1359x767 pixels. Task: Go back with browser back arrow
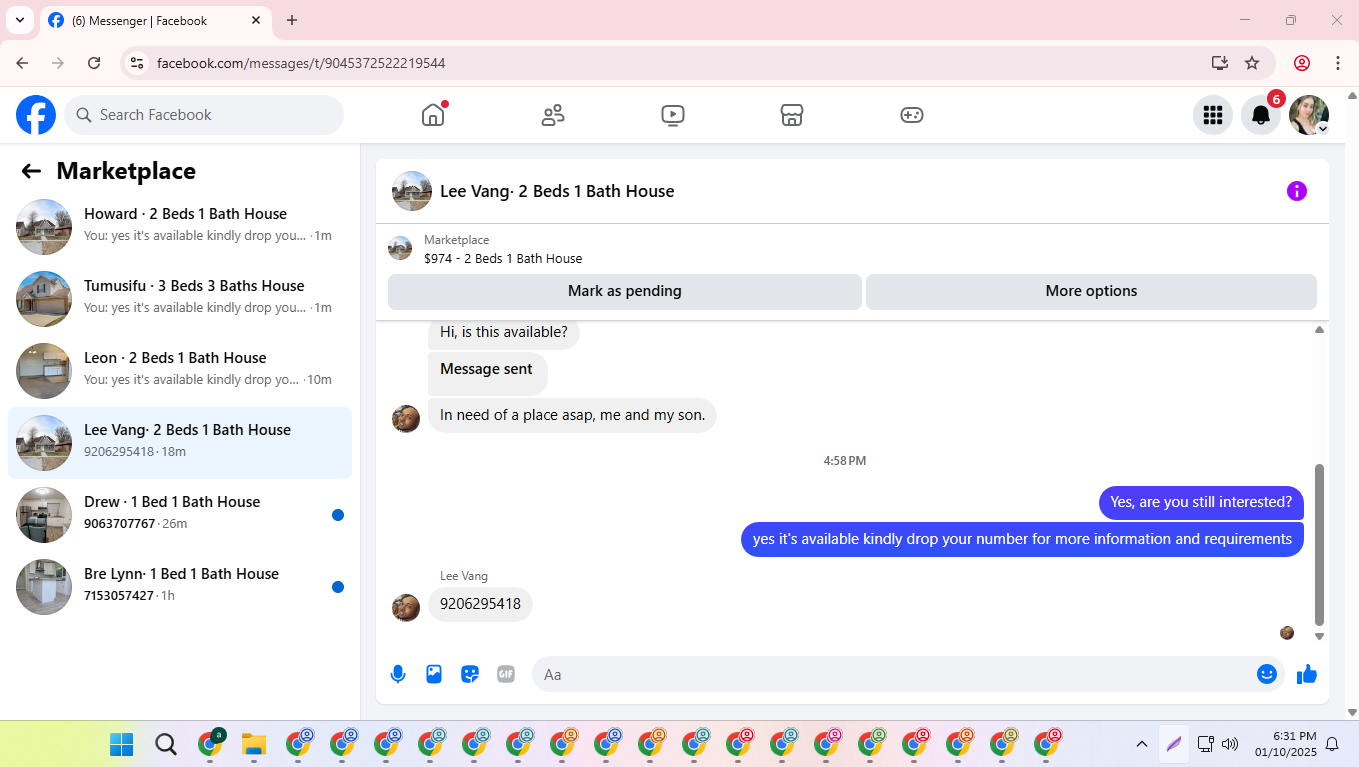pos(22,63)
